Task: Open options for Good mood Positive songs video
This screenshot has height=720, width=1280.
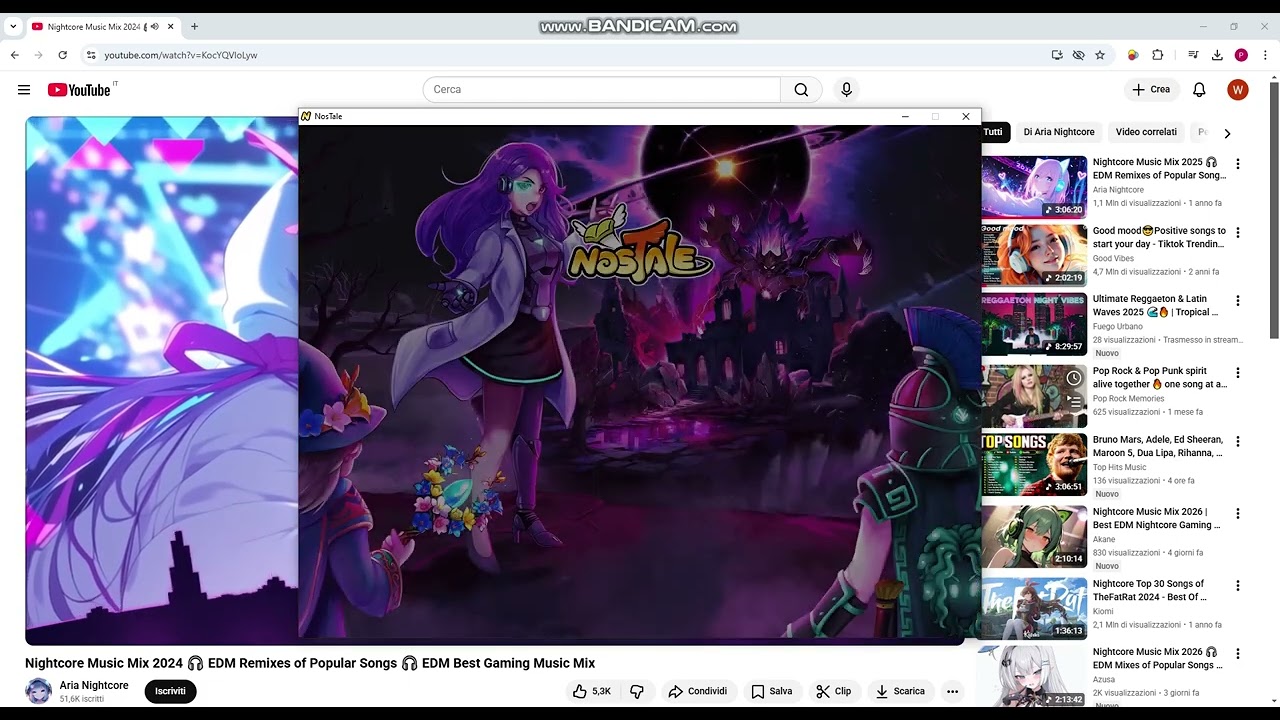Action: click(1238, 233)
